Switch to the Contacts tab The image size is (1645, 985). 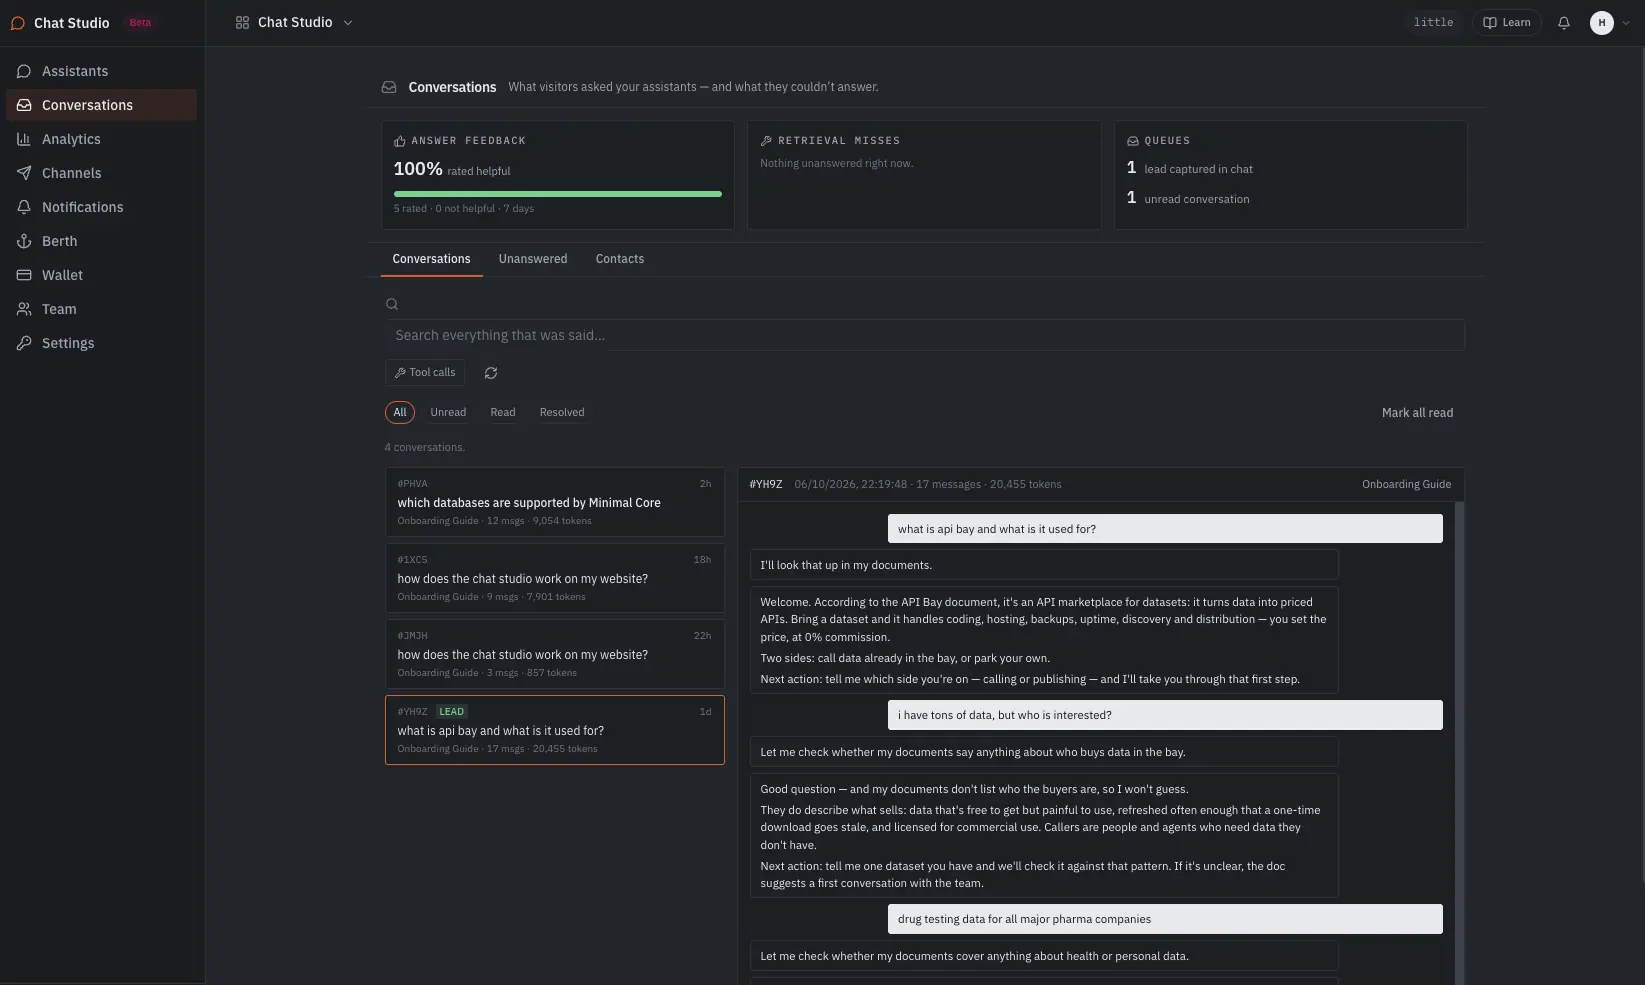click(x=620, y=259)
